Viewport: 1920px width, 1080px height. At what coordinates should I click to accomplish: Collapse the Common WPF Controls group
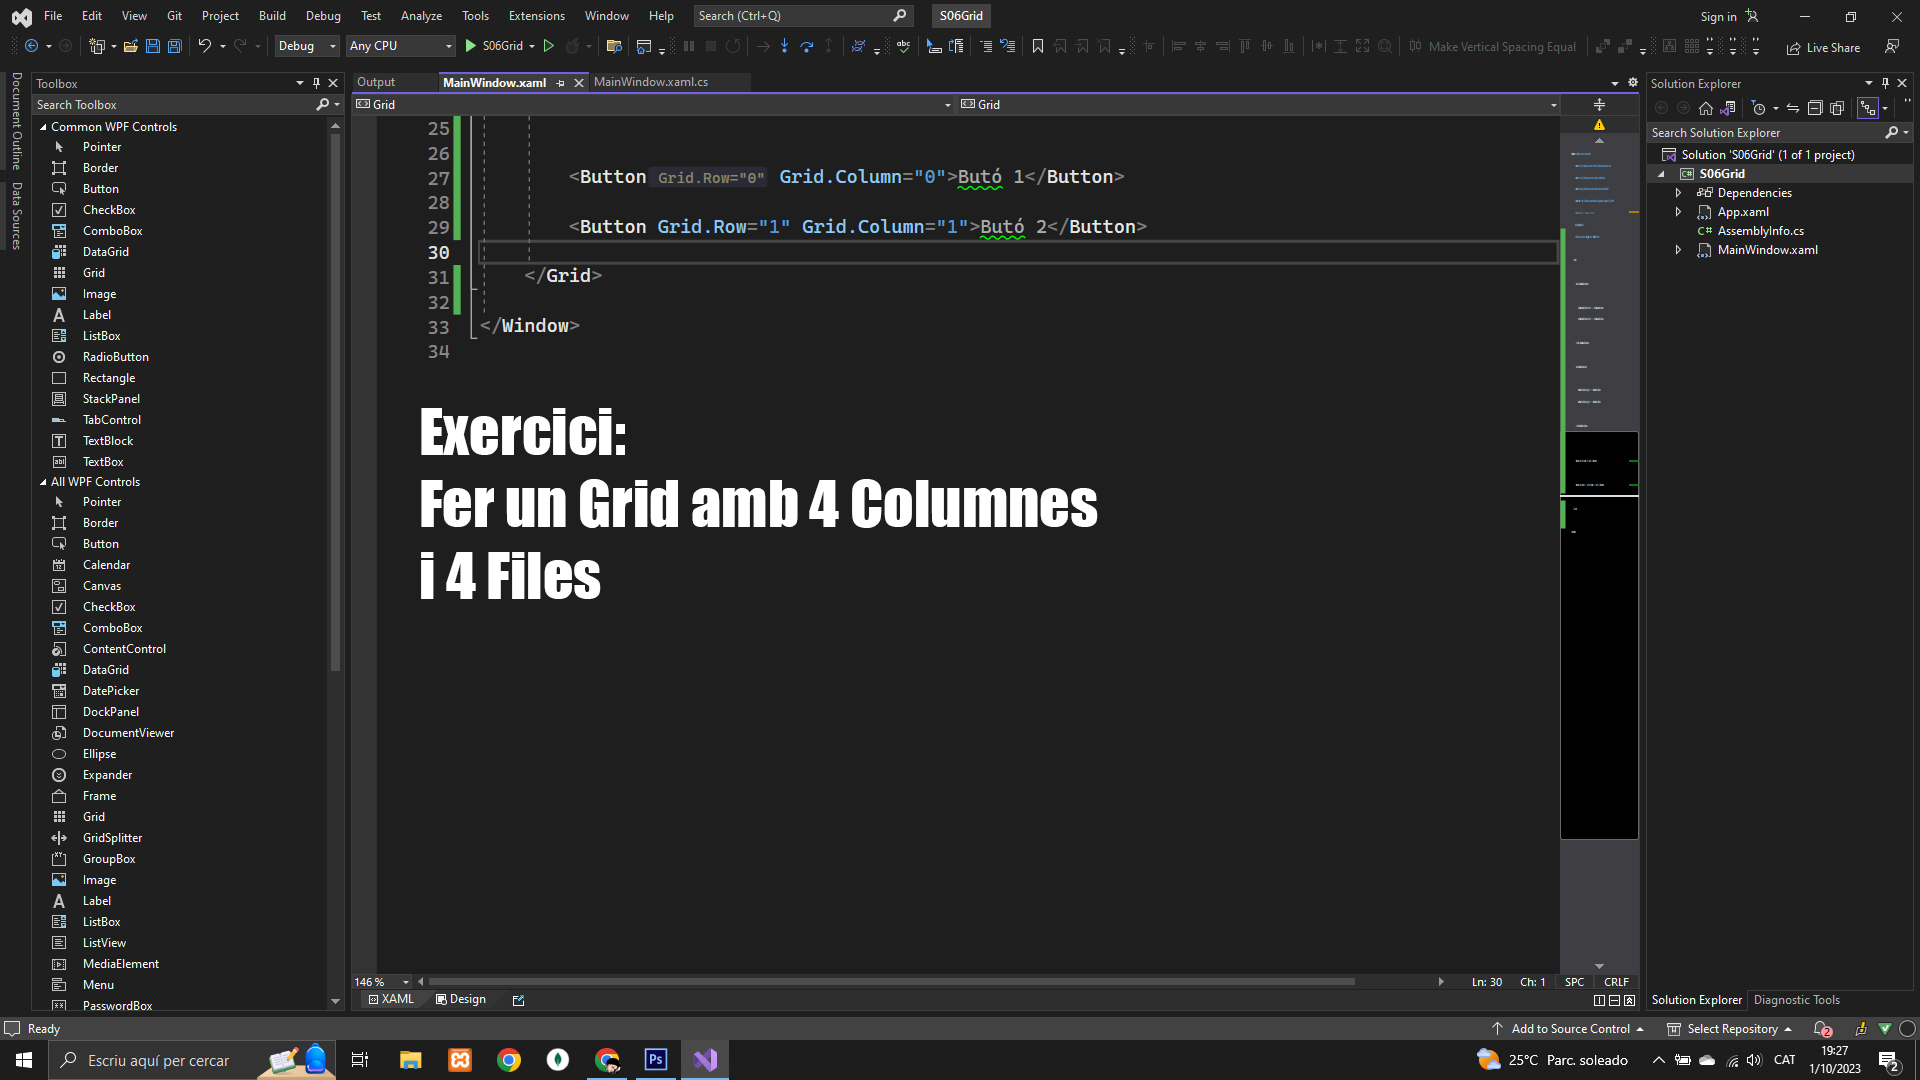(43, 127)
